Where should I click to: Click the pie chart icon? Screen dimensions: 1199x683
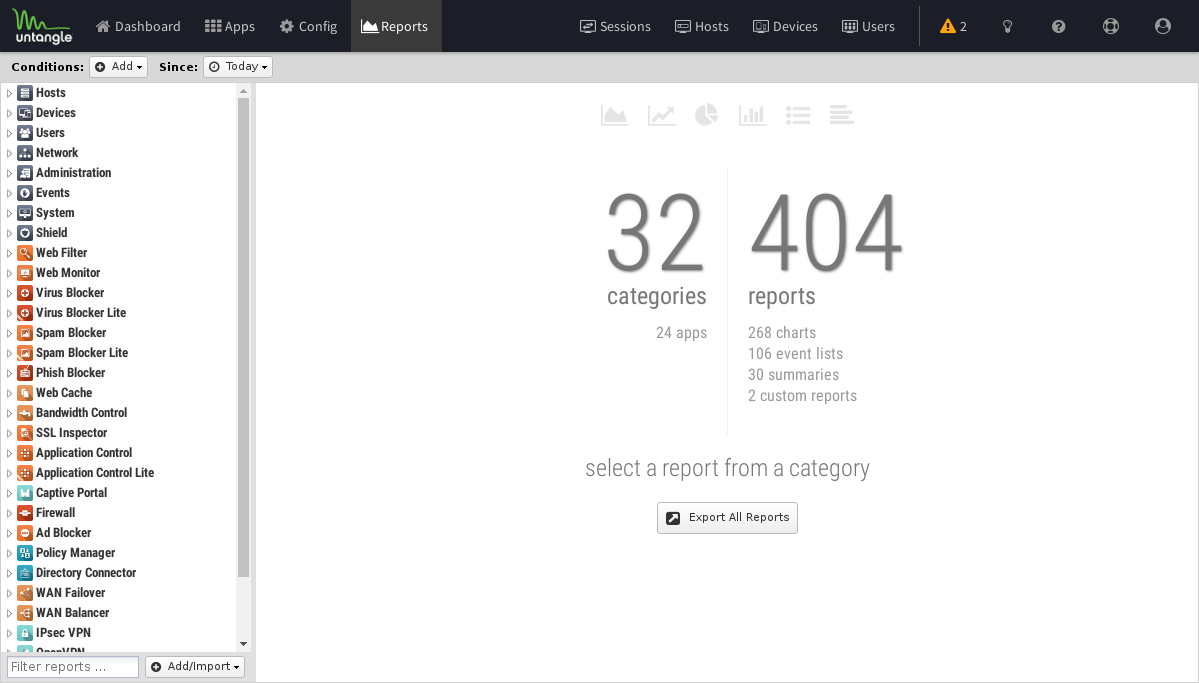[x=706, y=115]
